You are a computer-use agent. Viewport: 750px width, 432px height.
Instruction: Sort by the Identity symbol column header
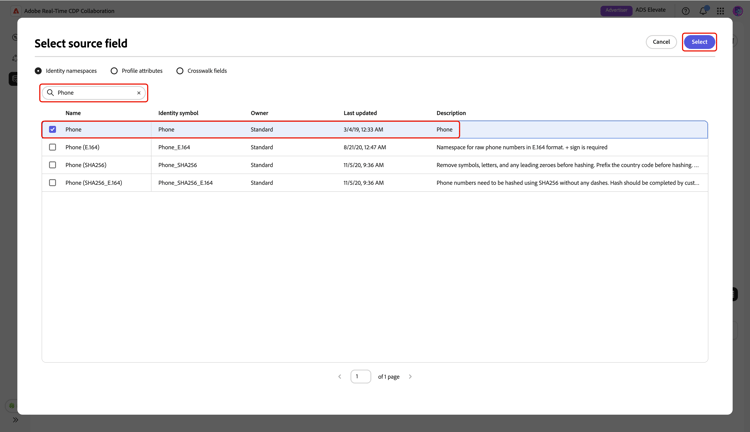(x=178, y=113)
